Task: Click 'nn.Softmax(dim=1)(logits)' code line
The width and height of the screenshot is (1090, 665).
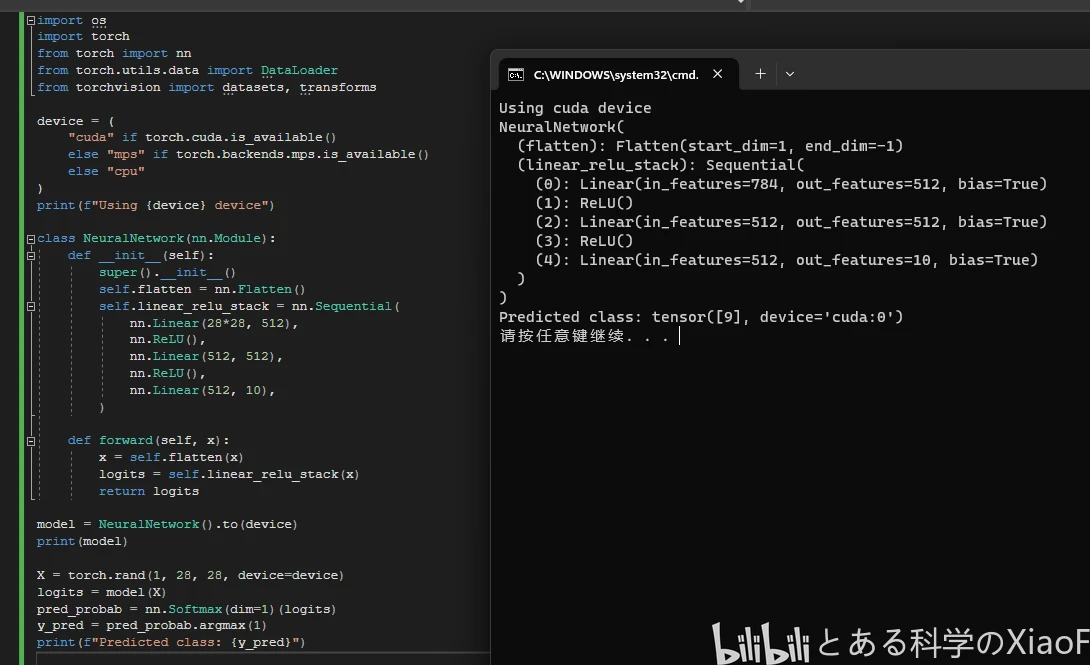Action: tap(241, 609)
